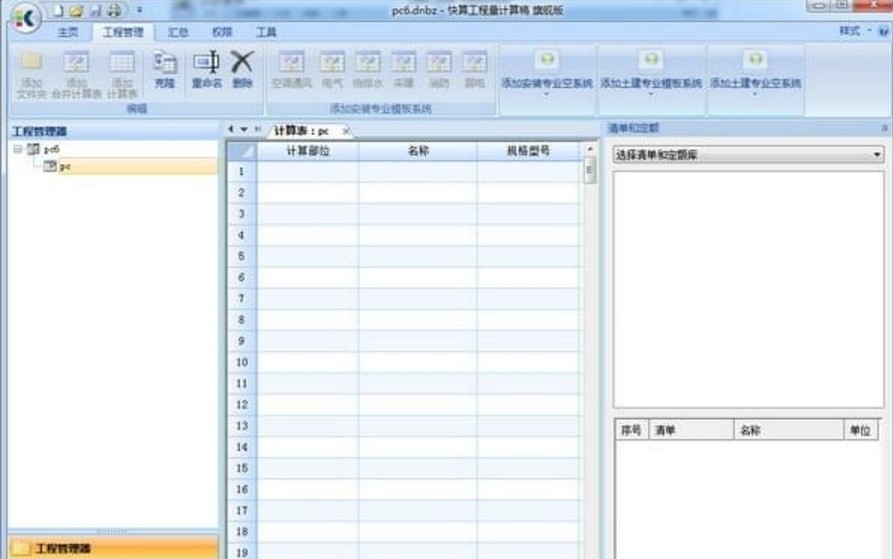The image size is (893, 559).
Task: Click the Save quick-access icon
Action: click(x=96, y=10)
